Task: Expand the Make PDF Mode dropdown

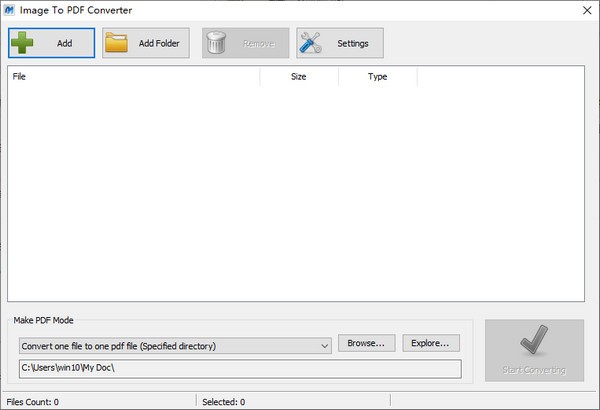Action: 175,346
